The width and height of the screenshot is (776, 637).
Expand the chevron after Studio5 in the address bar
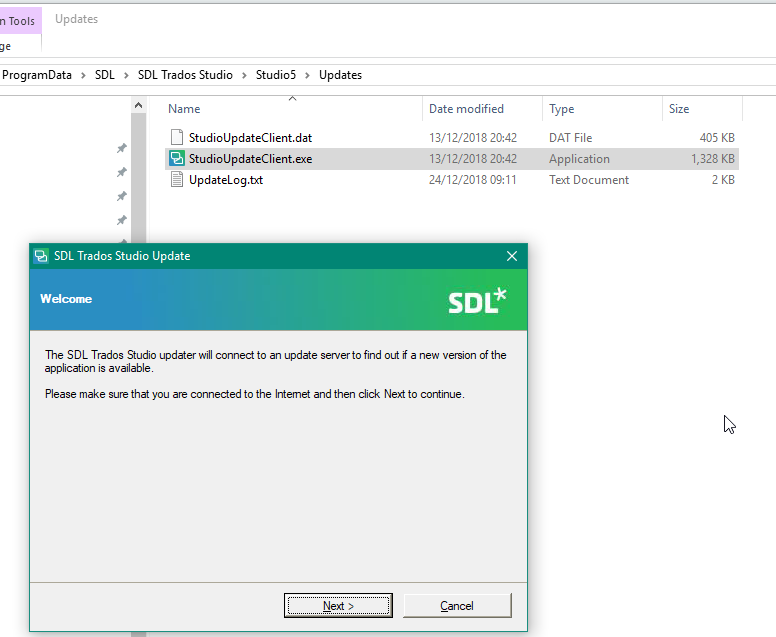click(308, 75)
